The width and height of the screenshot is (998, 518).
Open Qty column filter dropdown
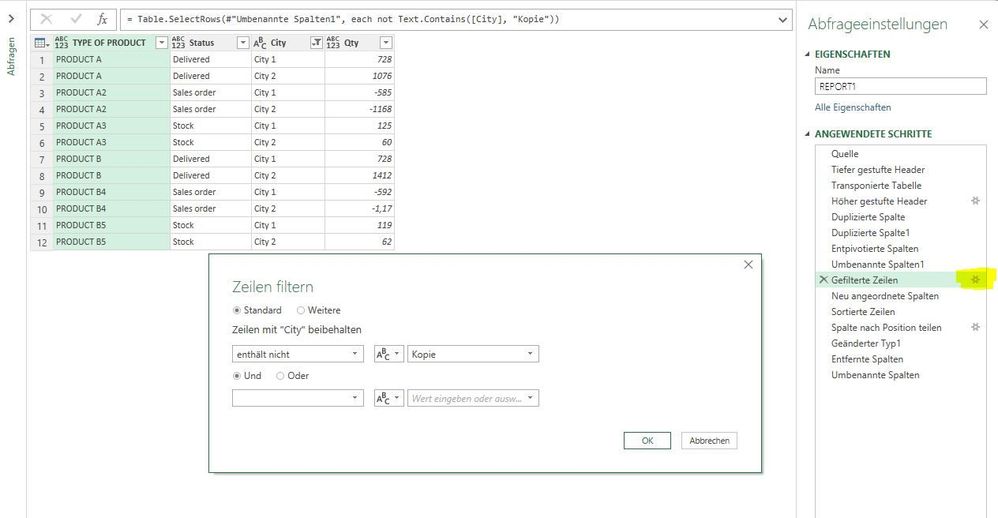click(386, 43)
